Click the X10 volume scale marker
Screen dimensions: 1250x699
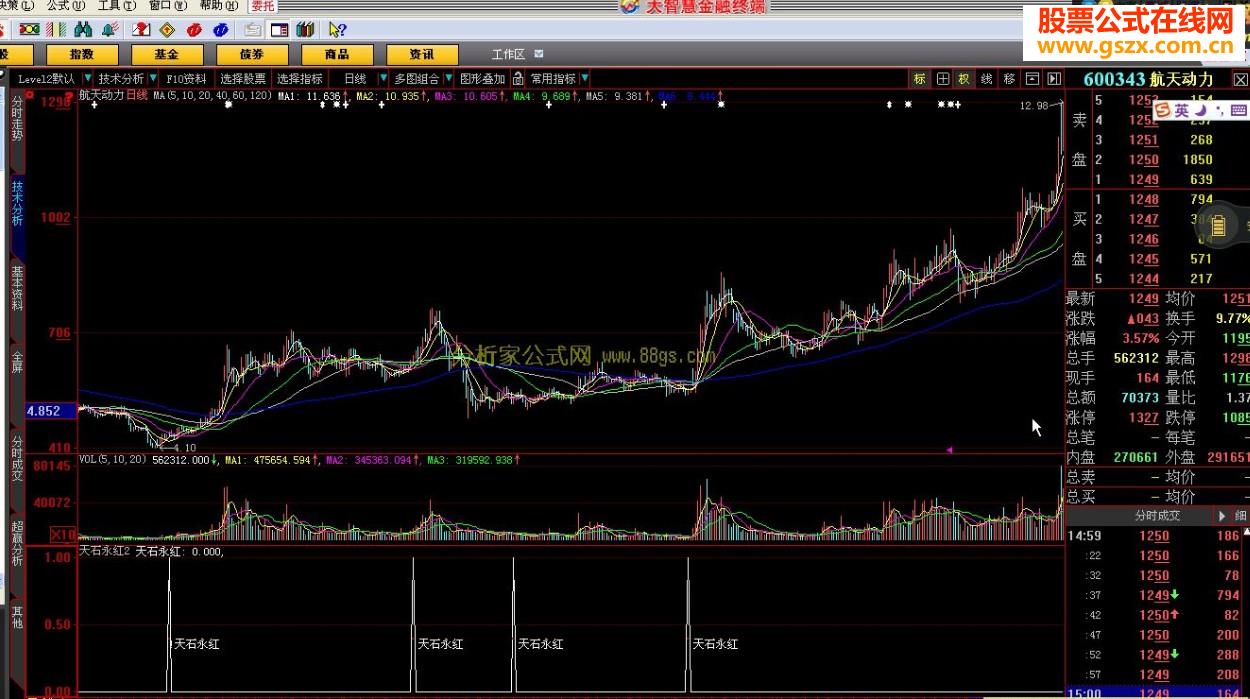click(x=63, y=534)
